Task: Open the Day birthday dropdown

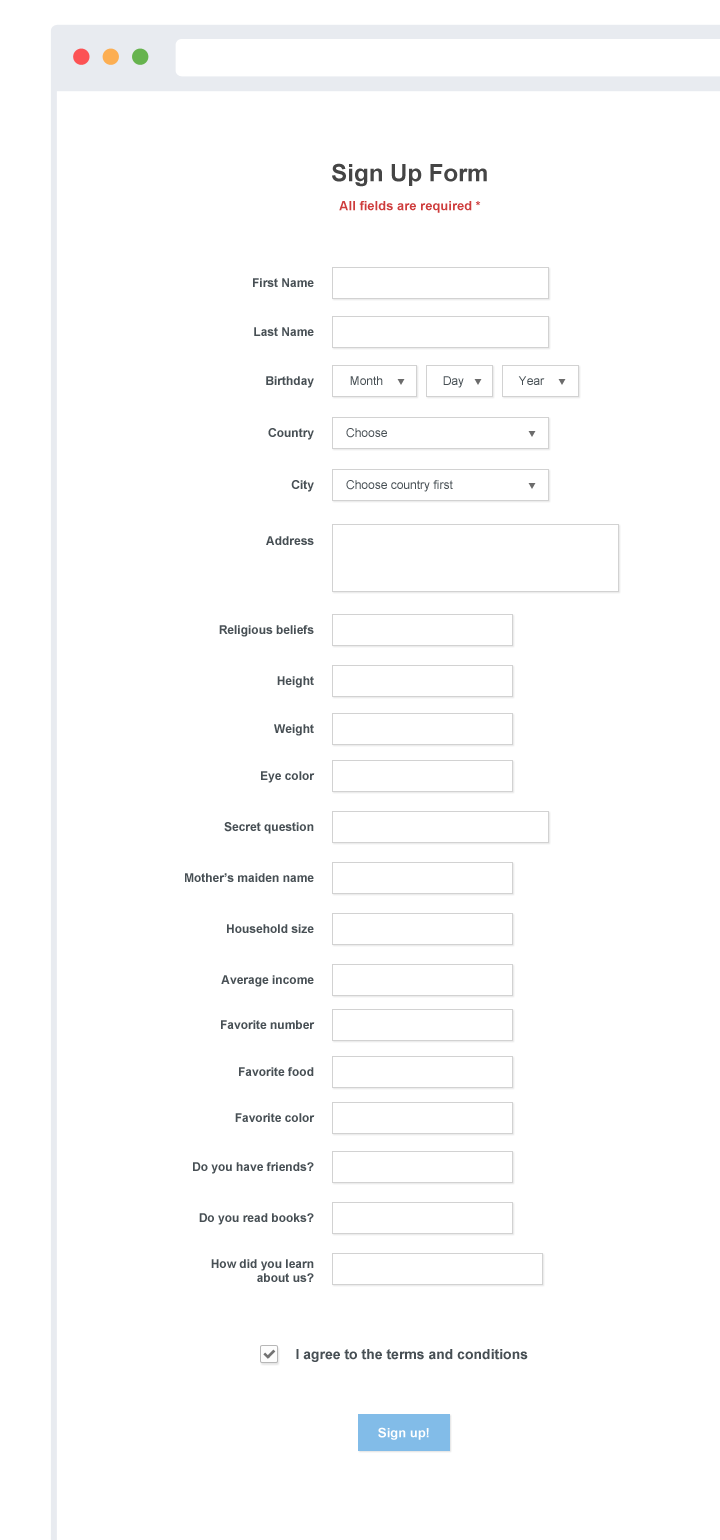Action: [459, 381]
